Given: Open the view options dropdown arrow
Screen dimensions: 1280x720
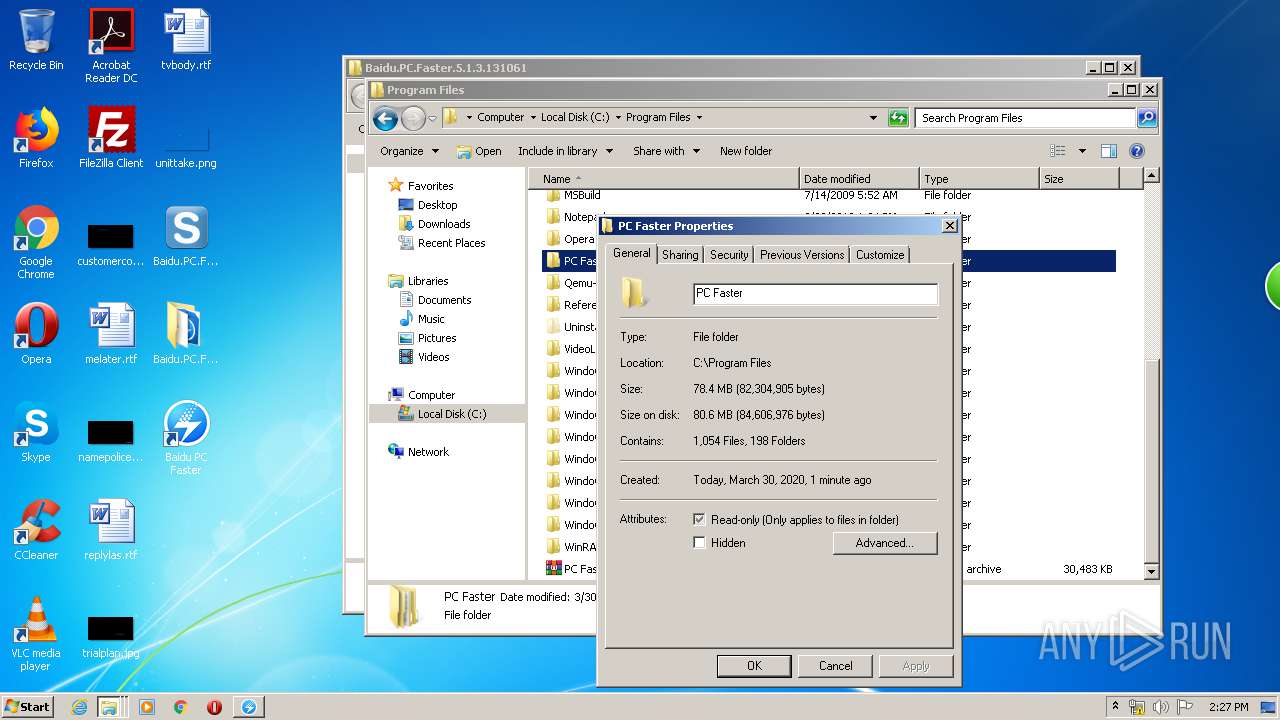Looking at the screenshot, I should click(1082, 151).
